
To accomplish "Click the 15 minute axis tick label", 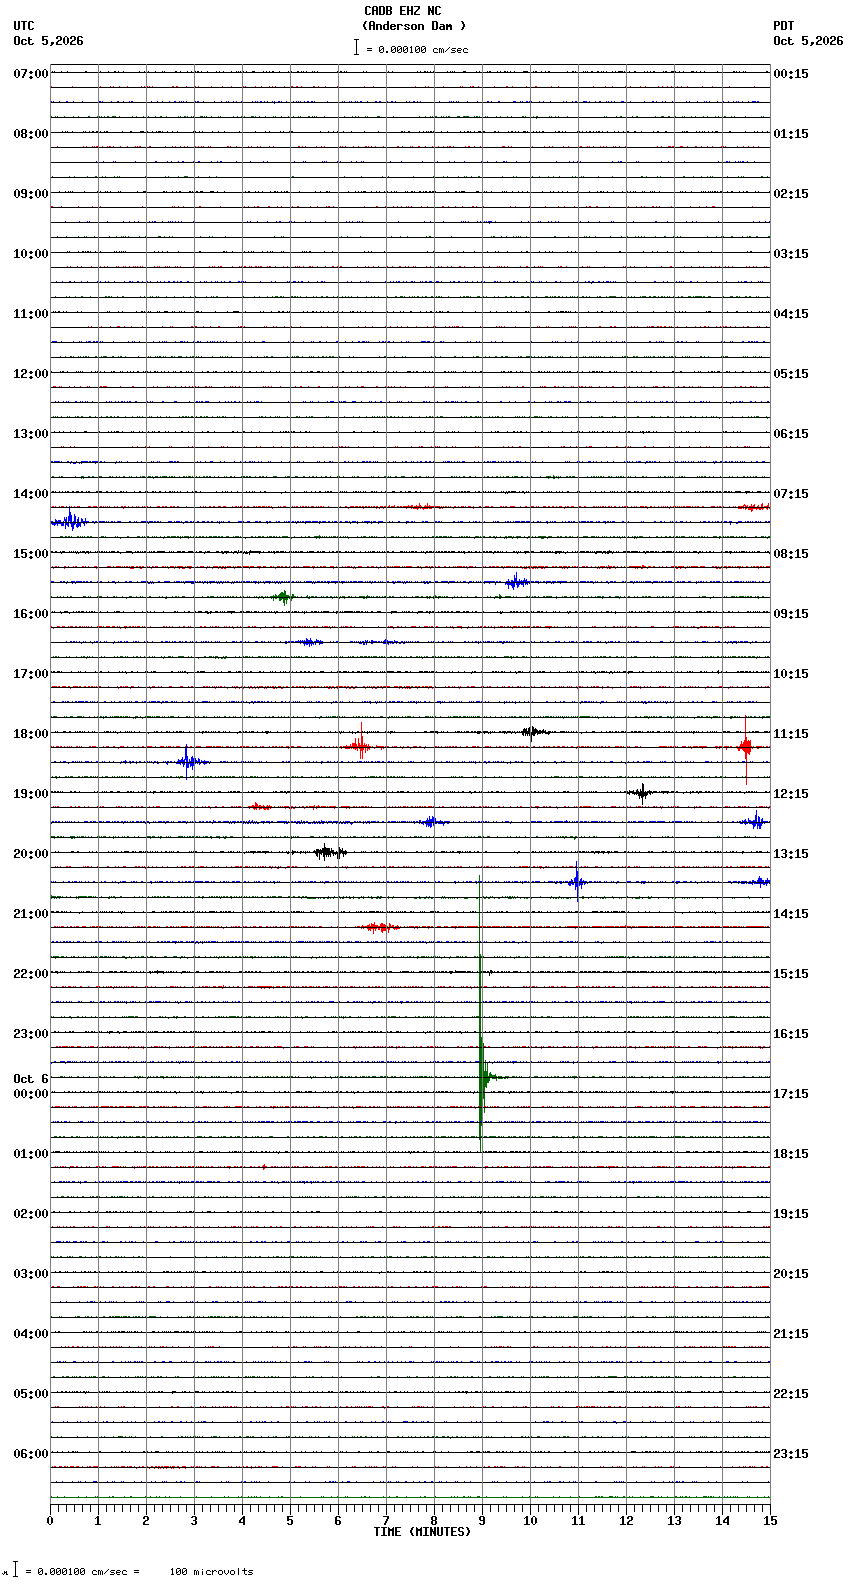I will 770,1521.
